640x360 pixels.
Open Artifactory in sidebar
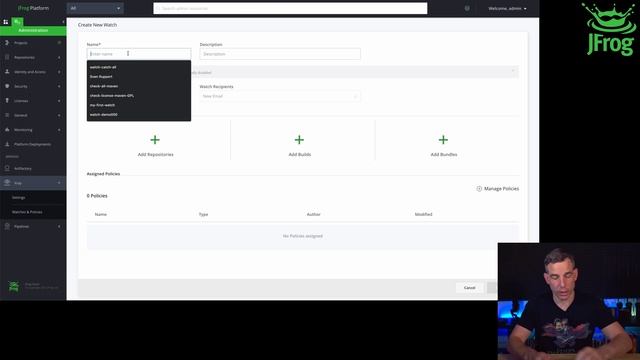tap(22, 168)
